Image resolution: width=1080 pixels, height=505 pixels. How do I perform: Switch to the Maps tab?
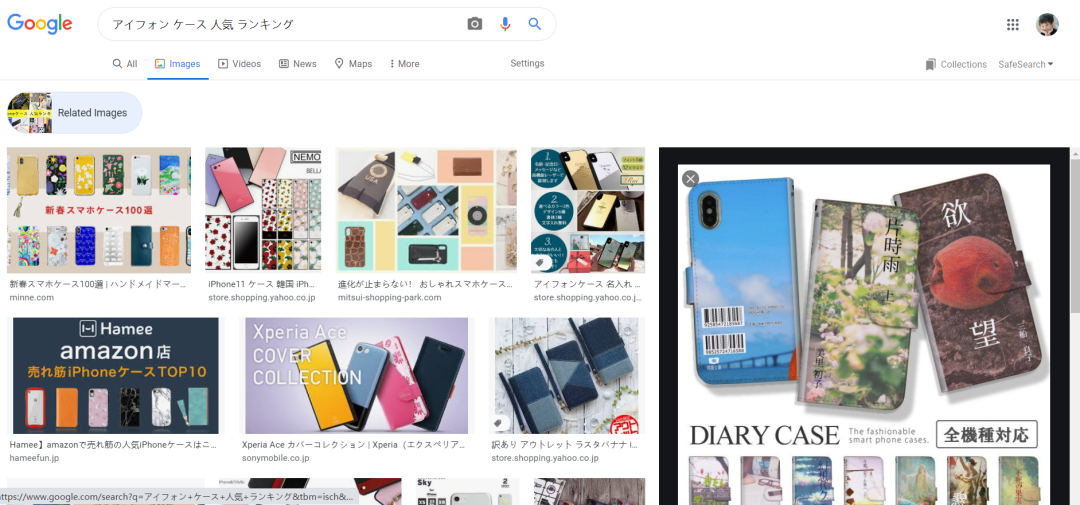(353, 64)
